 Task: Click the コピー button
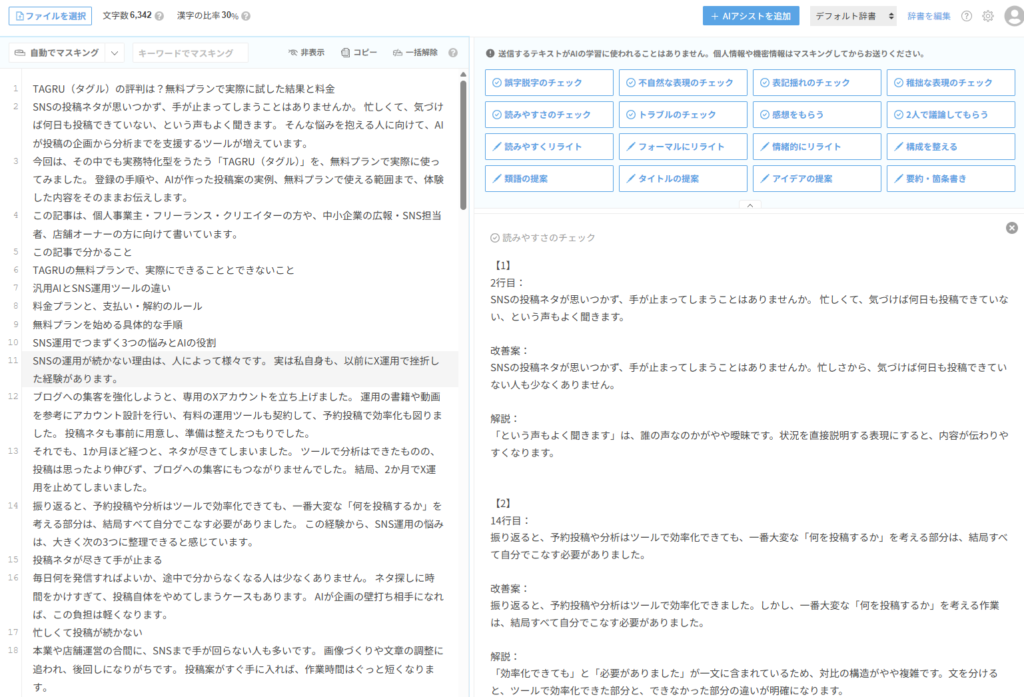point(359,52)
